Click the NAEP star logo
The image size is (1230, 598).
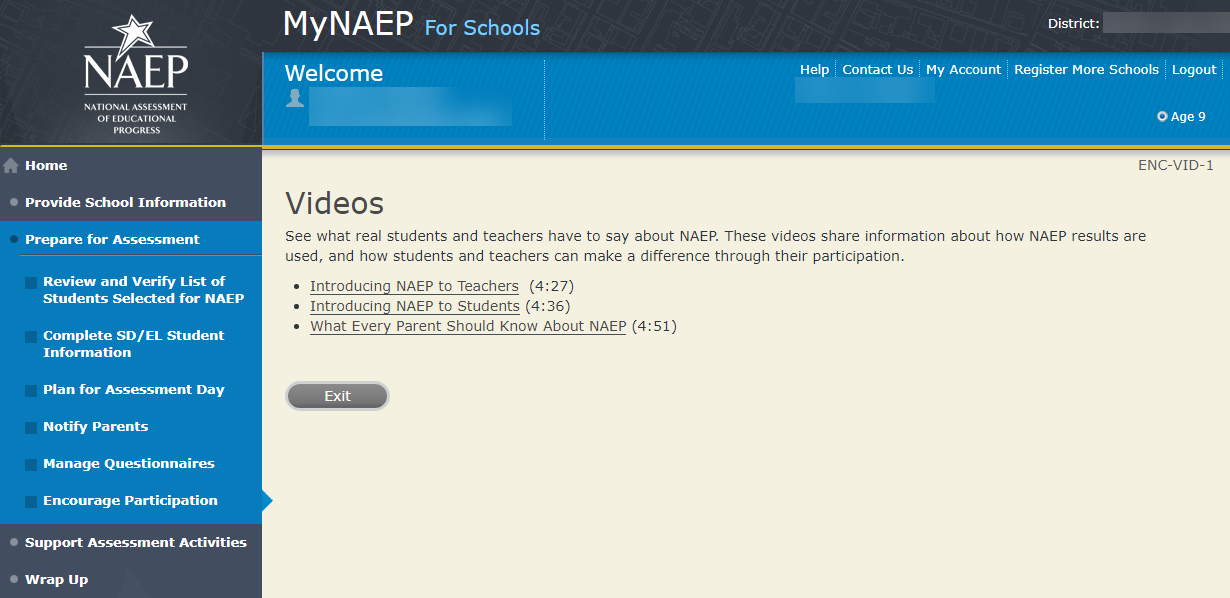click(136, 75)
